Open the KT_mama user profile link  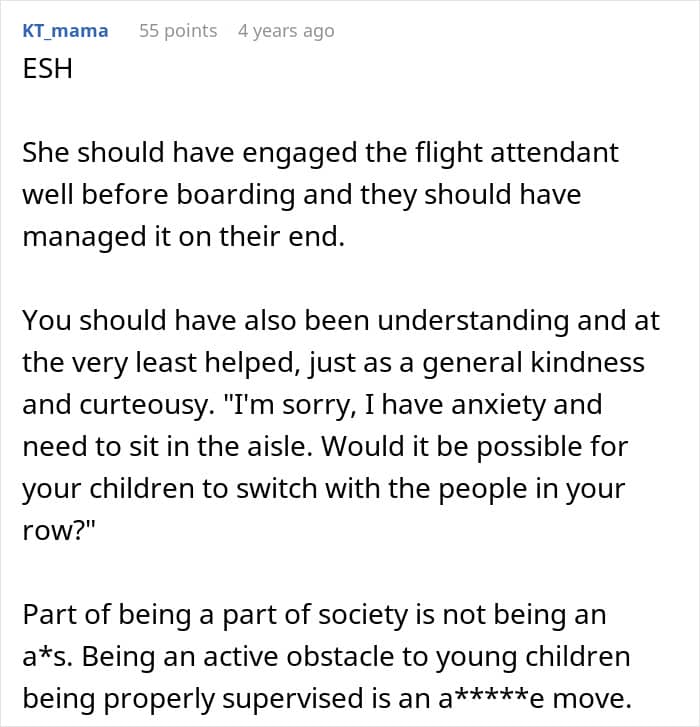click(65, 31)
